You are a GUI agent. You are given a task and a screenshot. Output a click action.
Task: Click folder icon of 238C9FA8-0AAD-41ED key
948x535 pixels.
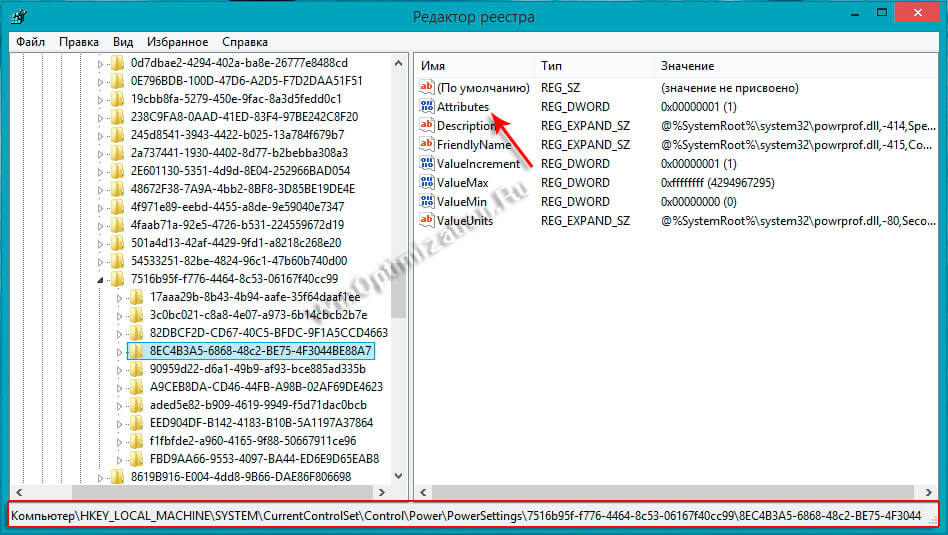click(x=117, y=117)
